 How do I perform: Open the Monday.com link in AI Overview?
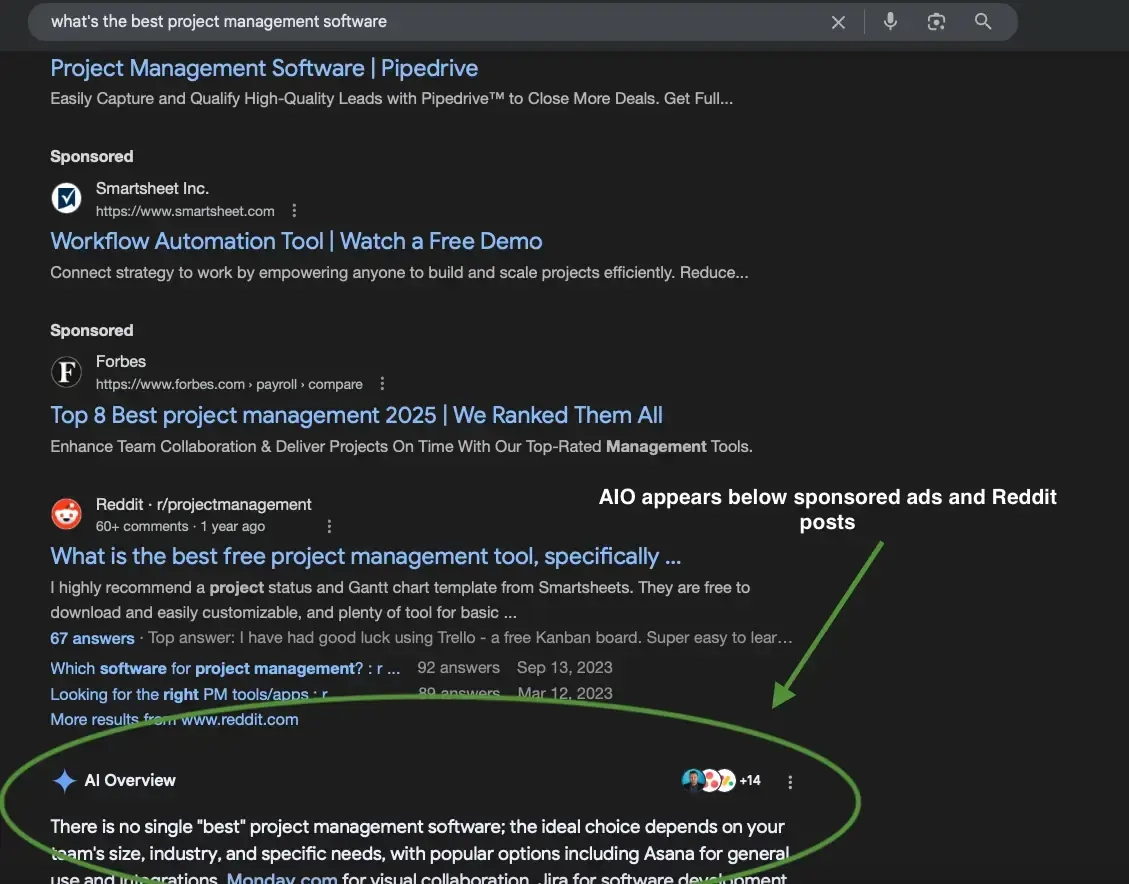point(282,878)
